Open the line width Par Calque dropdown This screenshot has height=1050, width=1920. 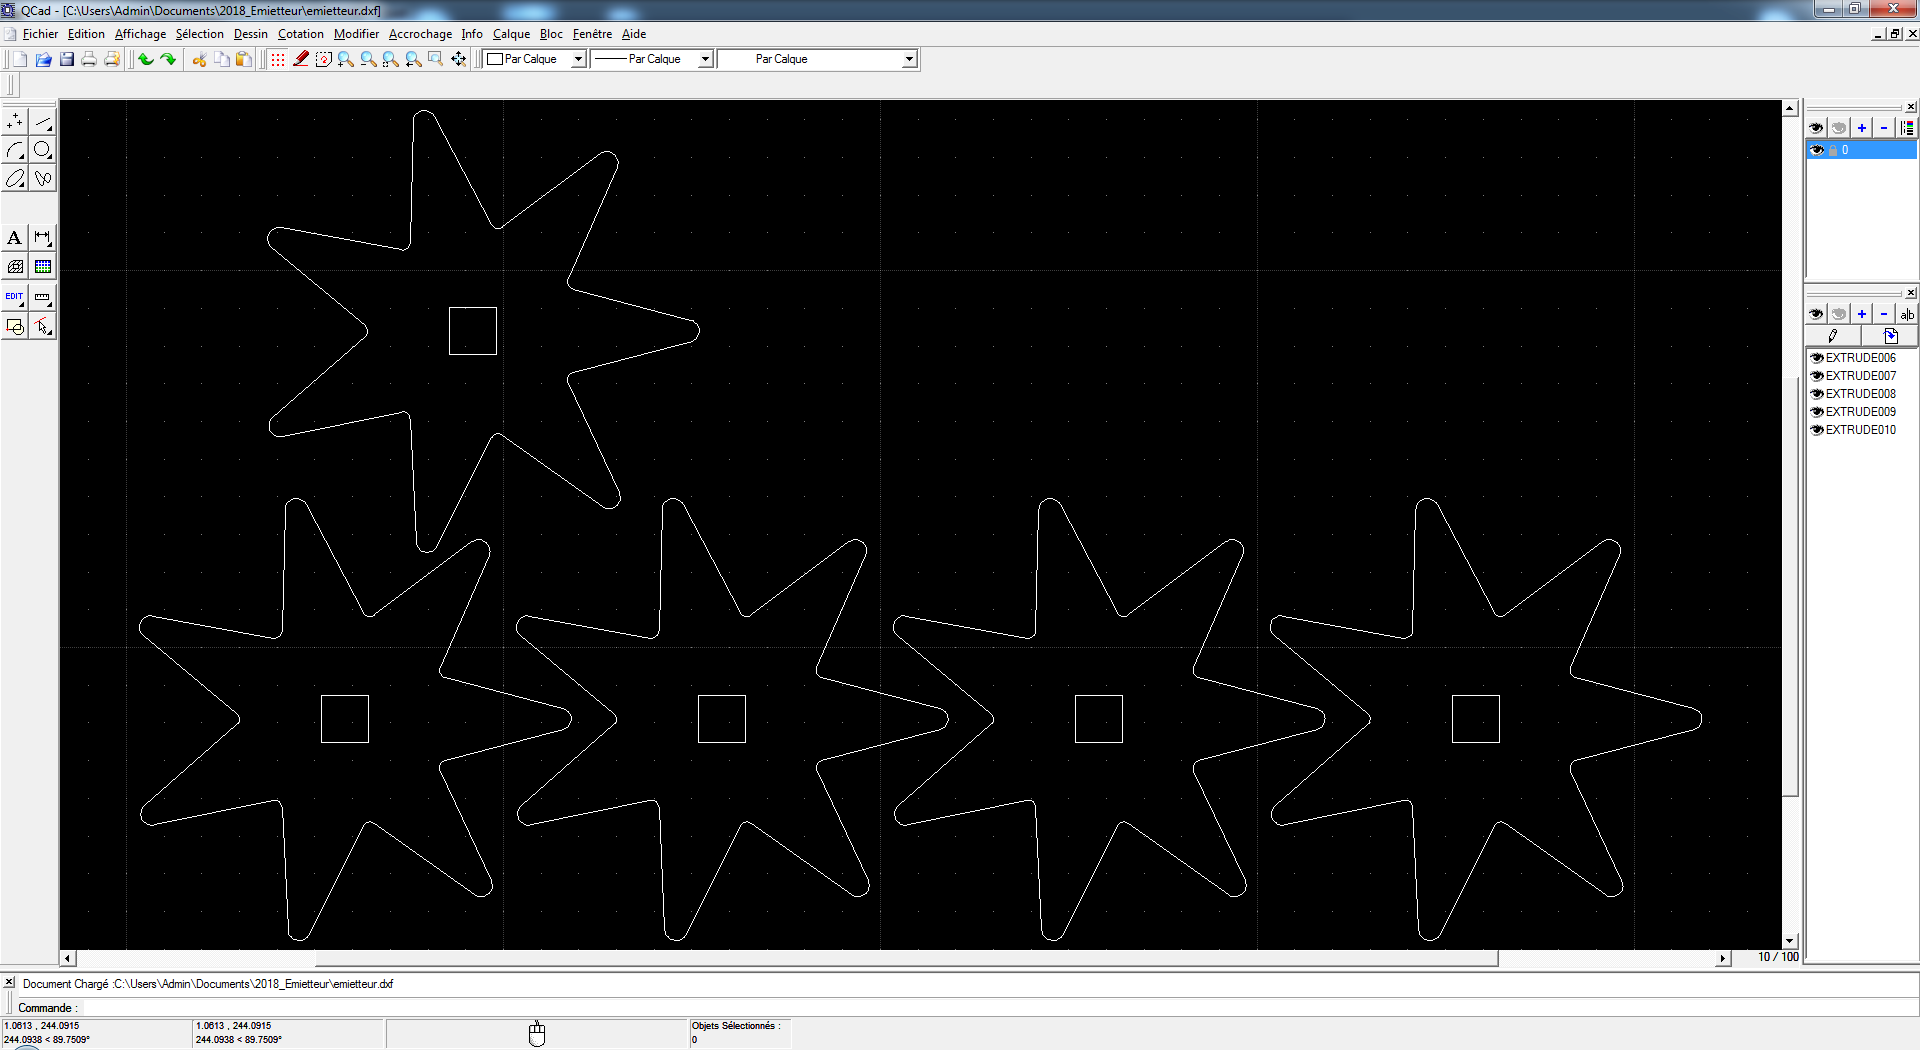pos(652,59)
